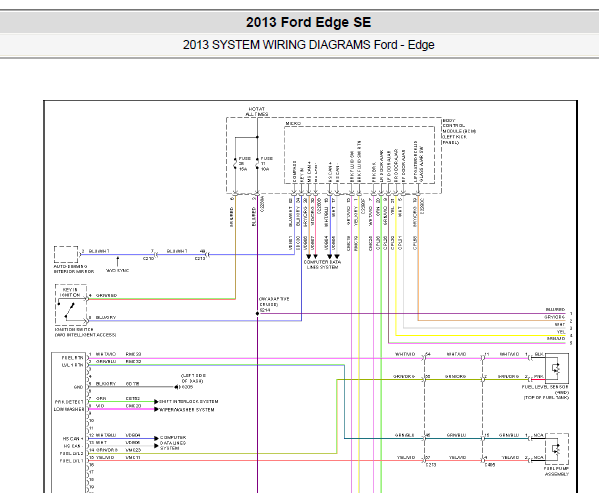The height and width of the screenshot is (493, 599).
Task: Click the 'PNK' wire label at fuel level sensor
Action: (539, 377)
